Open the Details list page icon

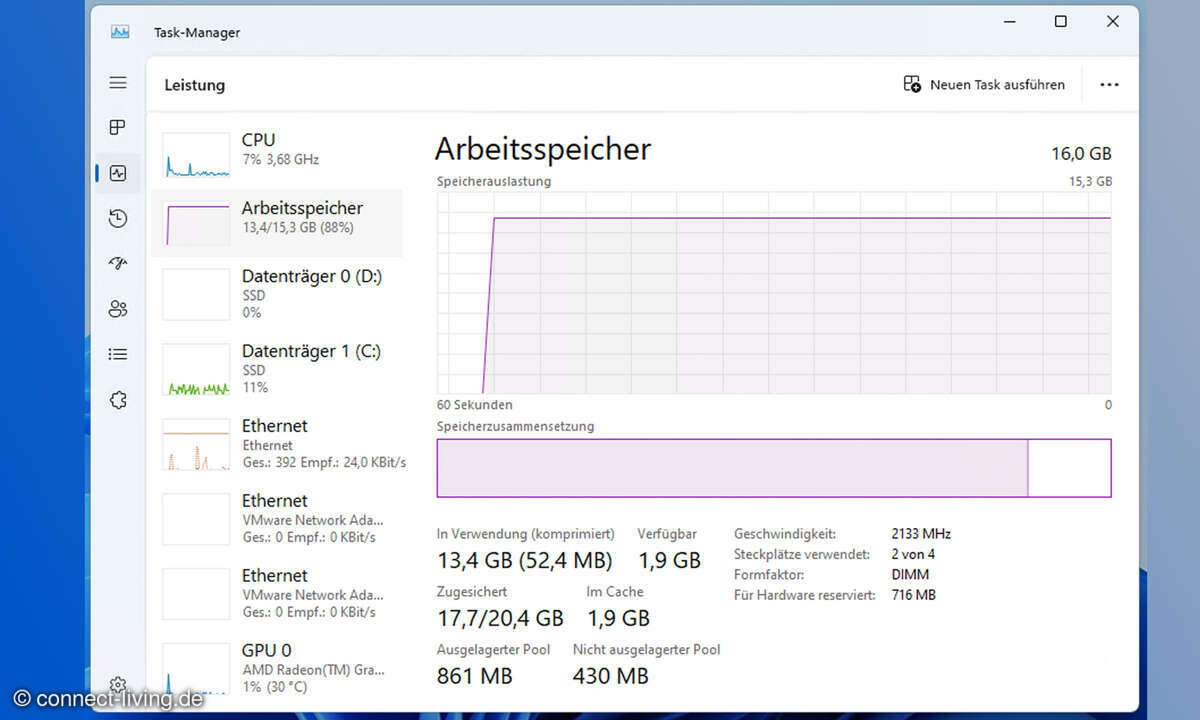coord(118,354)
